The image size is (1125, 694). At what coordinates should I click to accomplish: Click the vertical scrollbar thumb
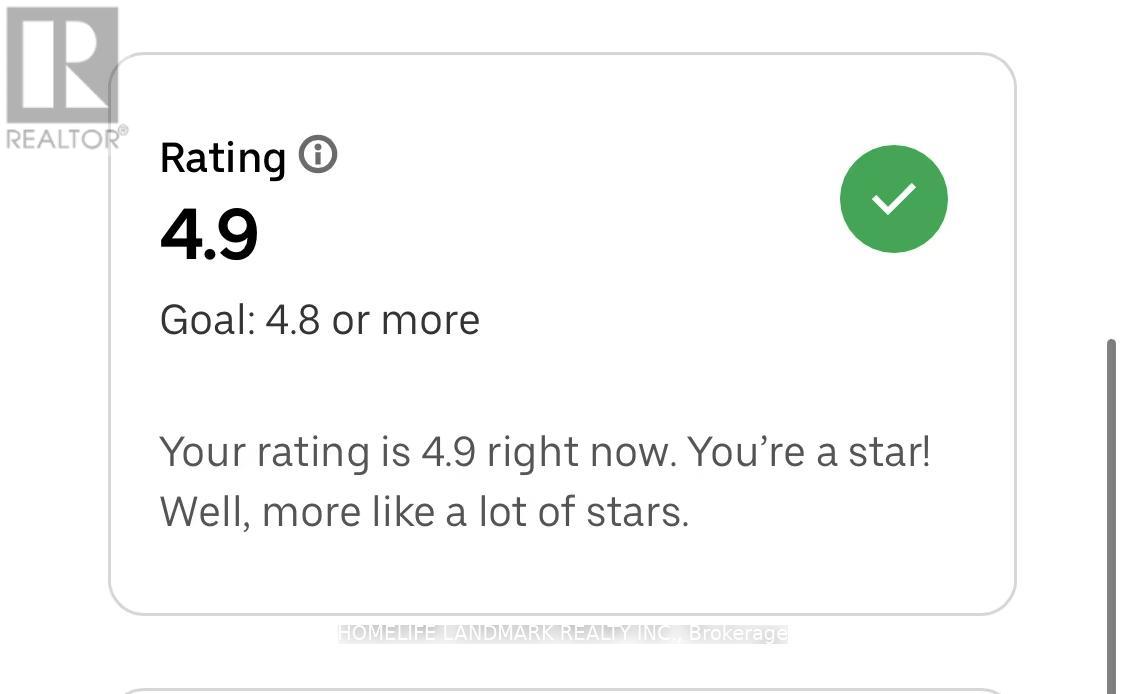pos(1111,500)
